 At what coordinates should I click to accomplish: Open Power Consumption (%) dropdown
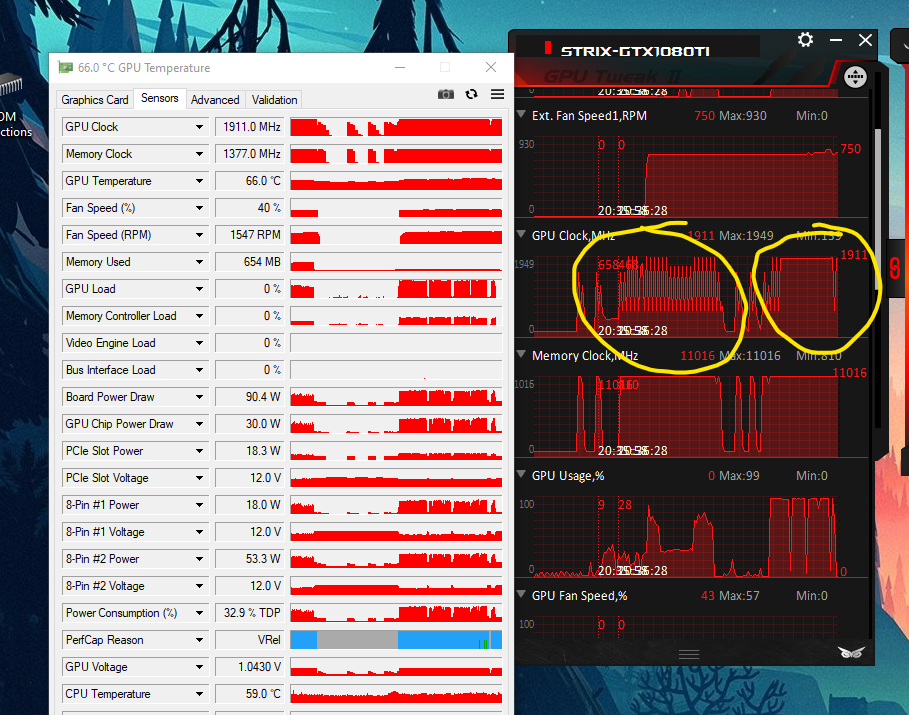click(199, 613)
